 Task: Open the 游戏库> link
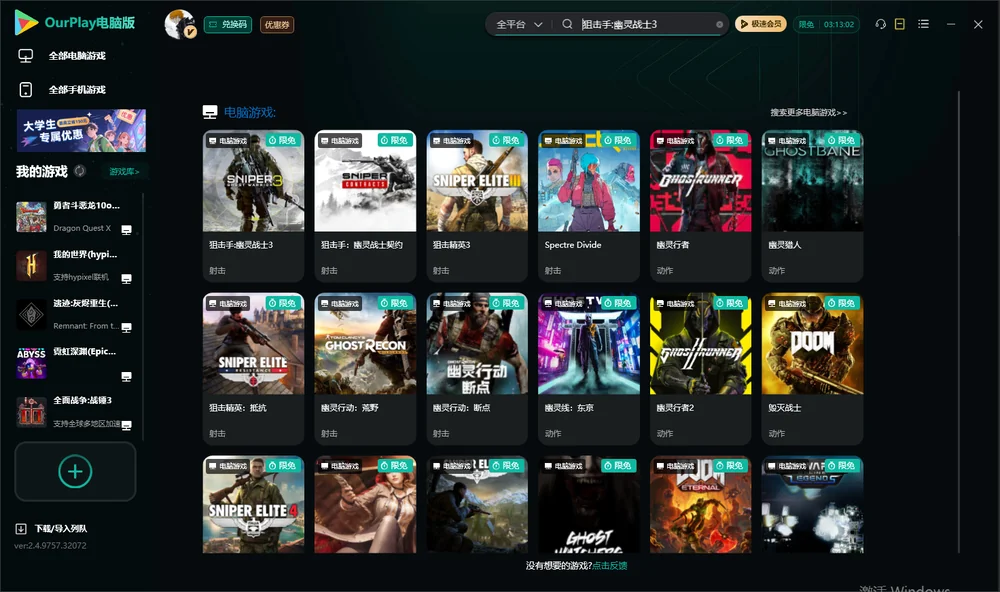(124, 172)
